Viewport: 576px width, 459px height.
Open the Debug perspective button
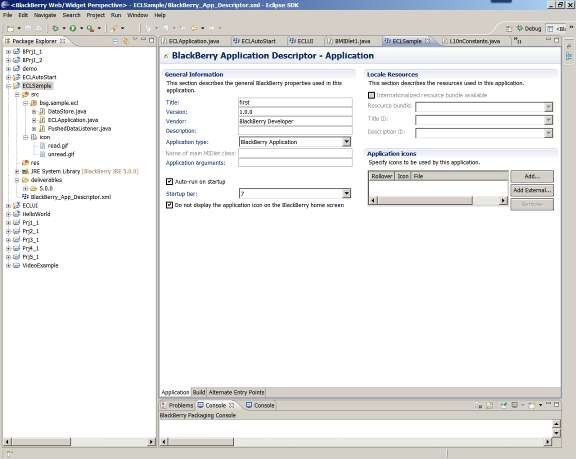coord(529,28)
